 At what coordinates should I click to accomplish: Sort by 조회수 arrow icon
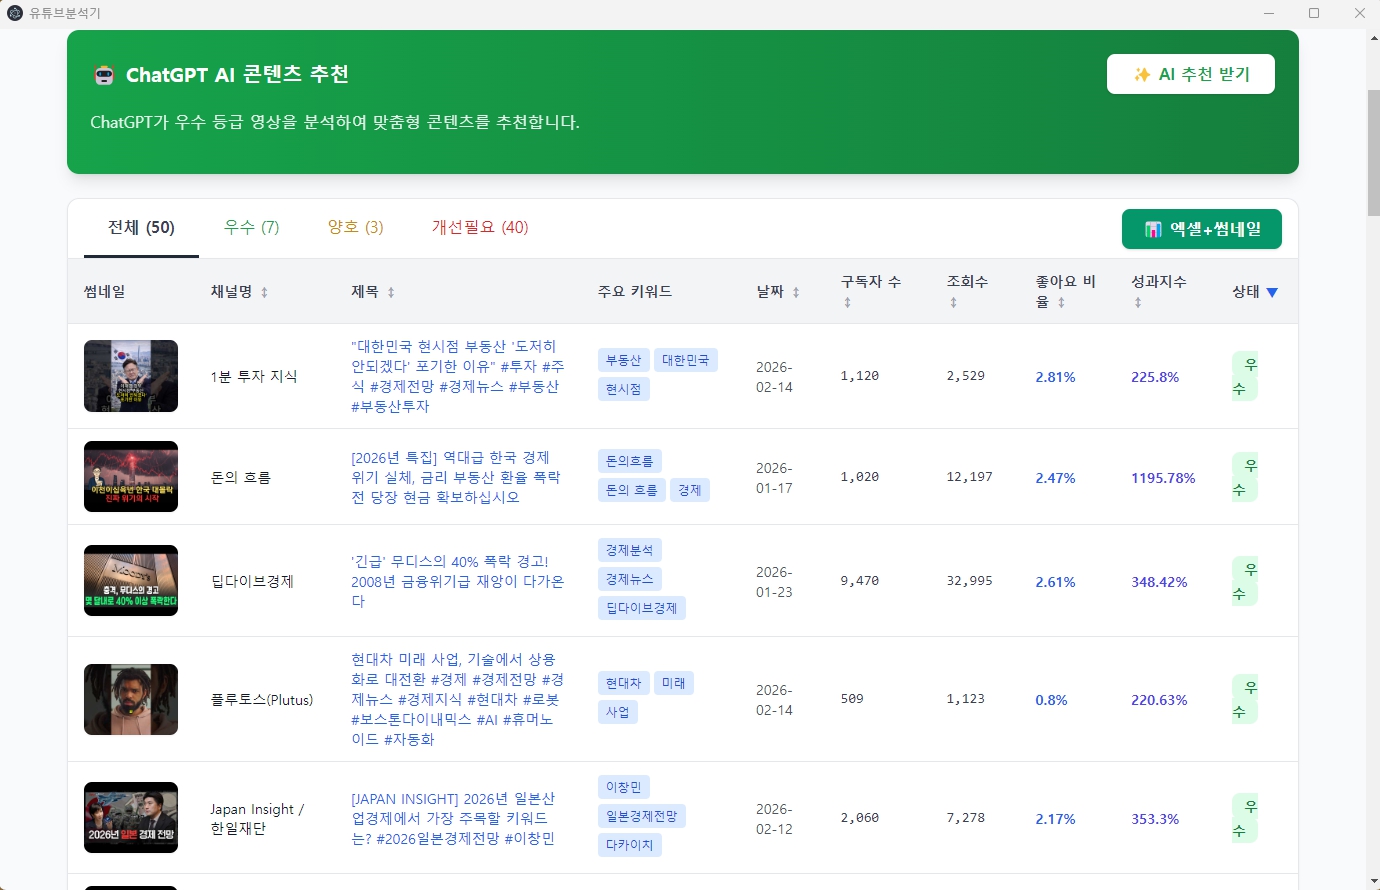pyautogui.click(x=953, y=303)
